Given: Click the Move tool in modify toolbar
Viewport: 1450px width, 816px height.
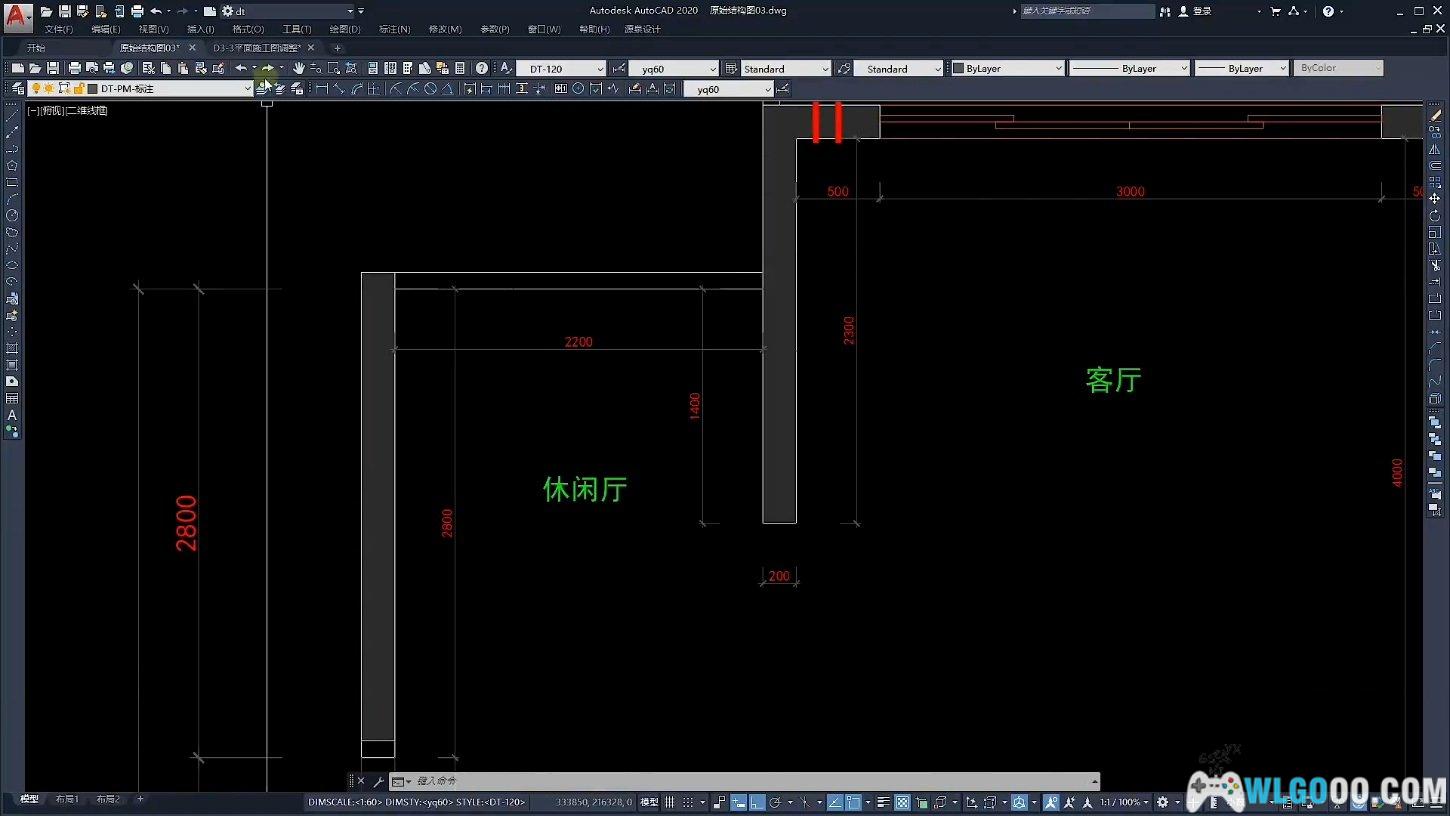Looking at the screenshot, I should tap(1435, 199).
